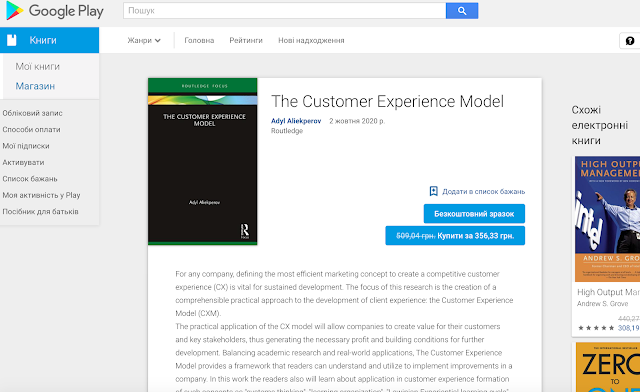Click the Безкоштовний зразок button
The height and width of the screenshot is (392, 640).
coord(474,214)
